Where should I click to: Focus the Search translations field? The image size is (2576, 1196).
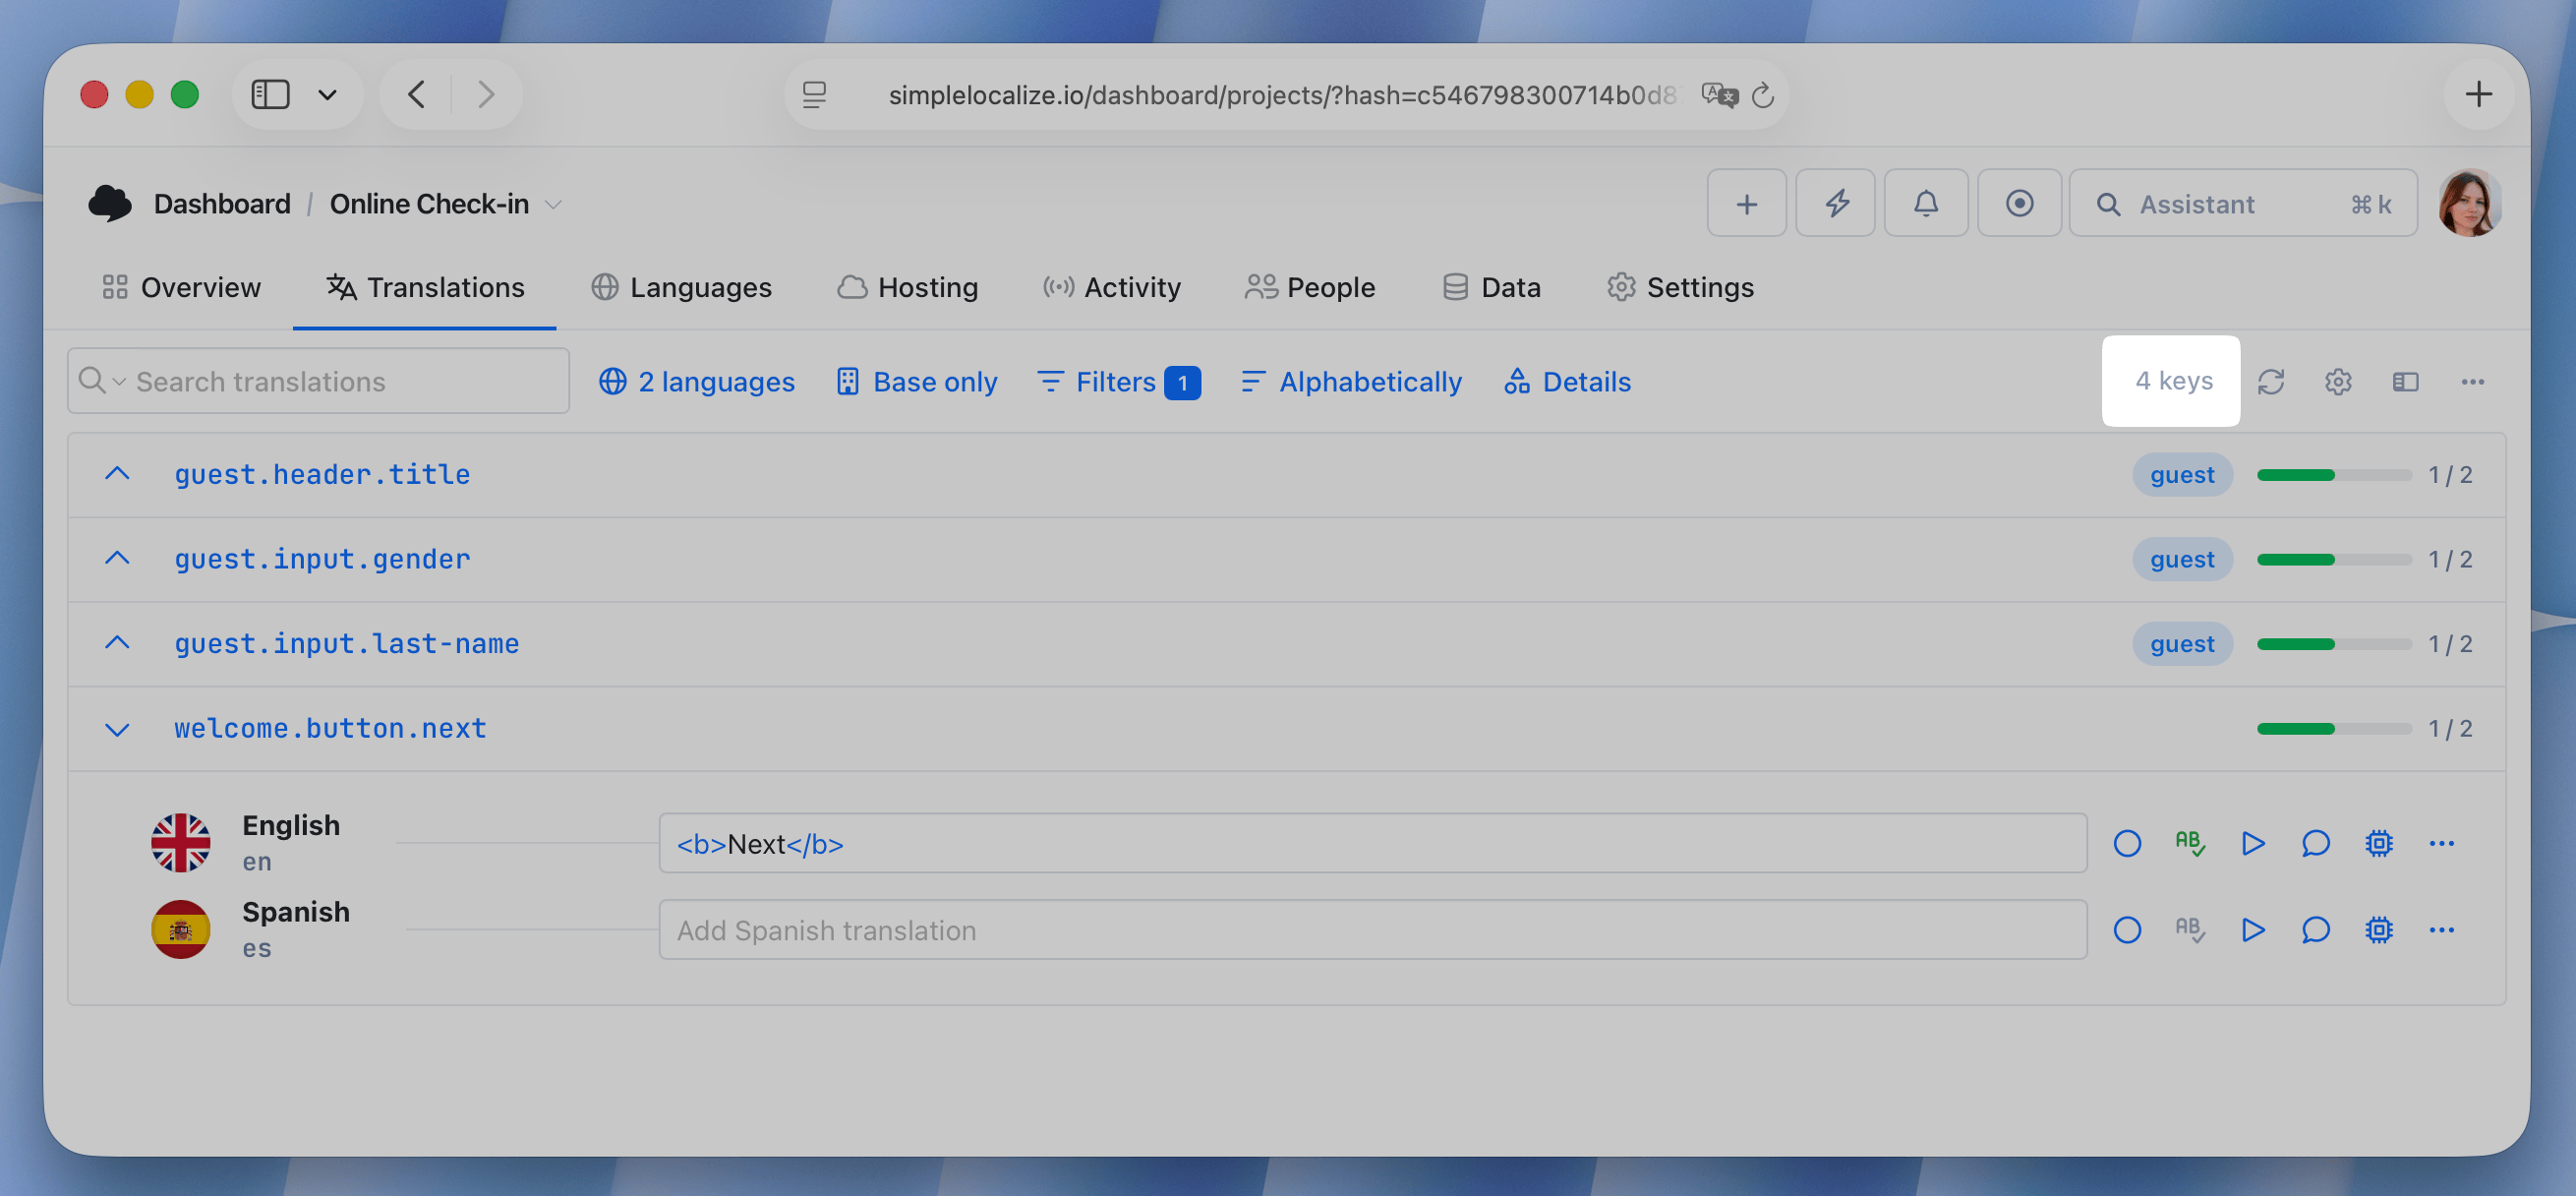[318, 381]
